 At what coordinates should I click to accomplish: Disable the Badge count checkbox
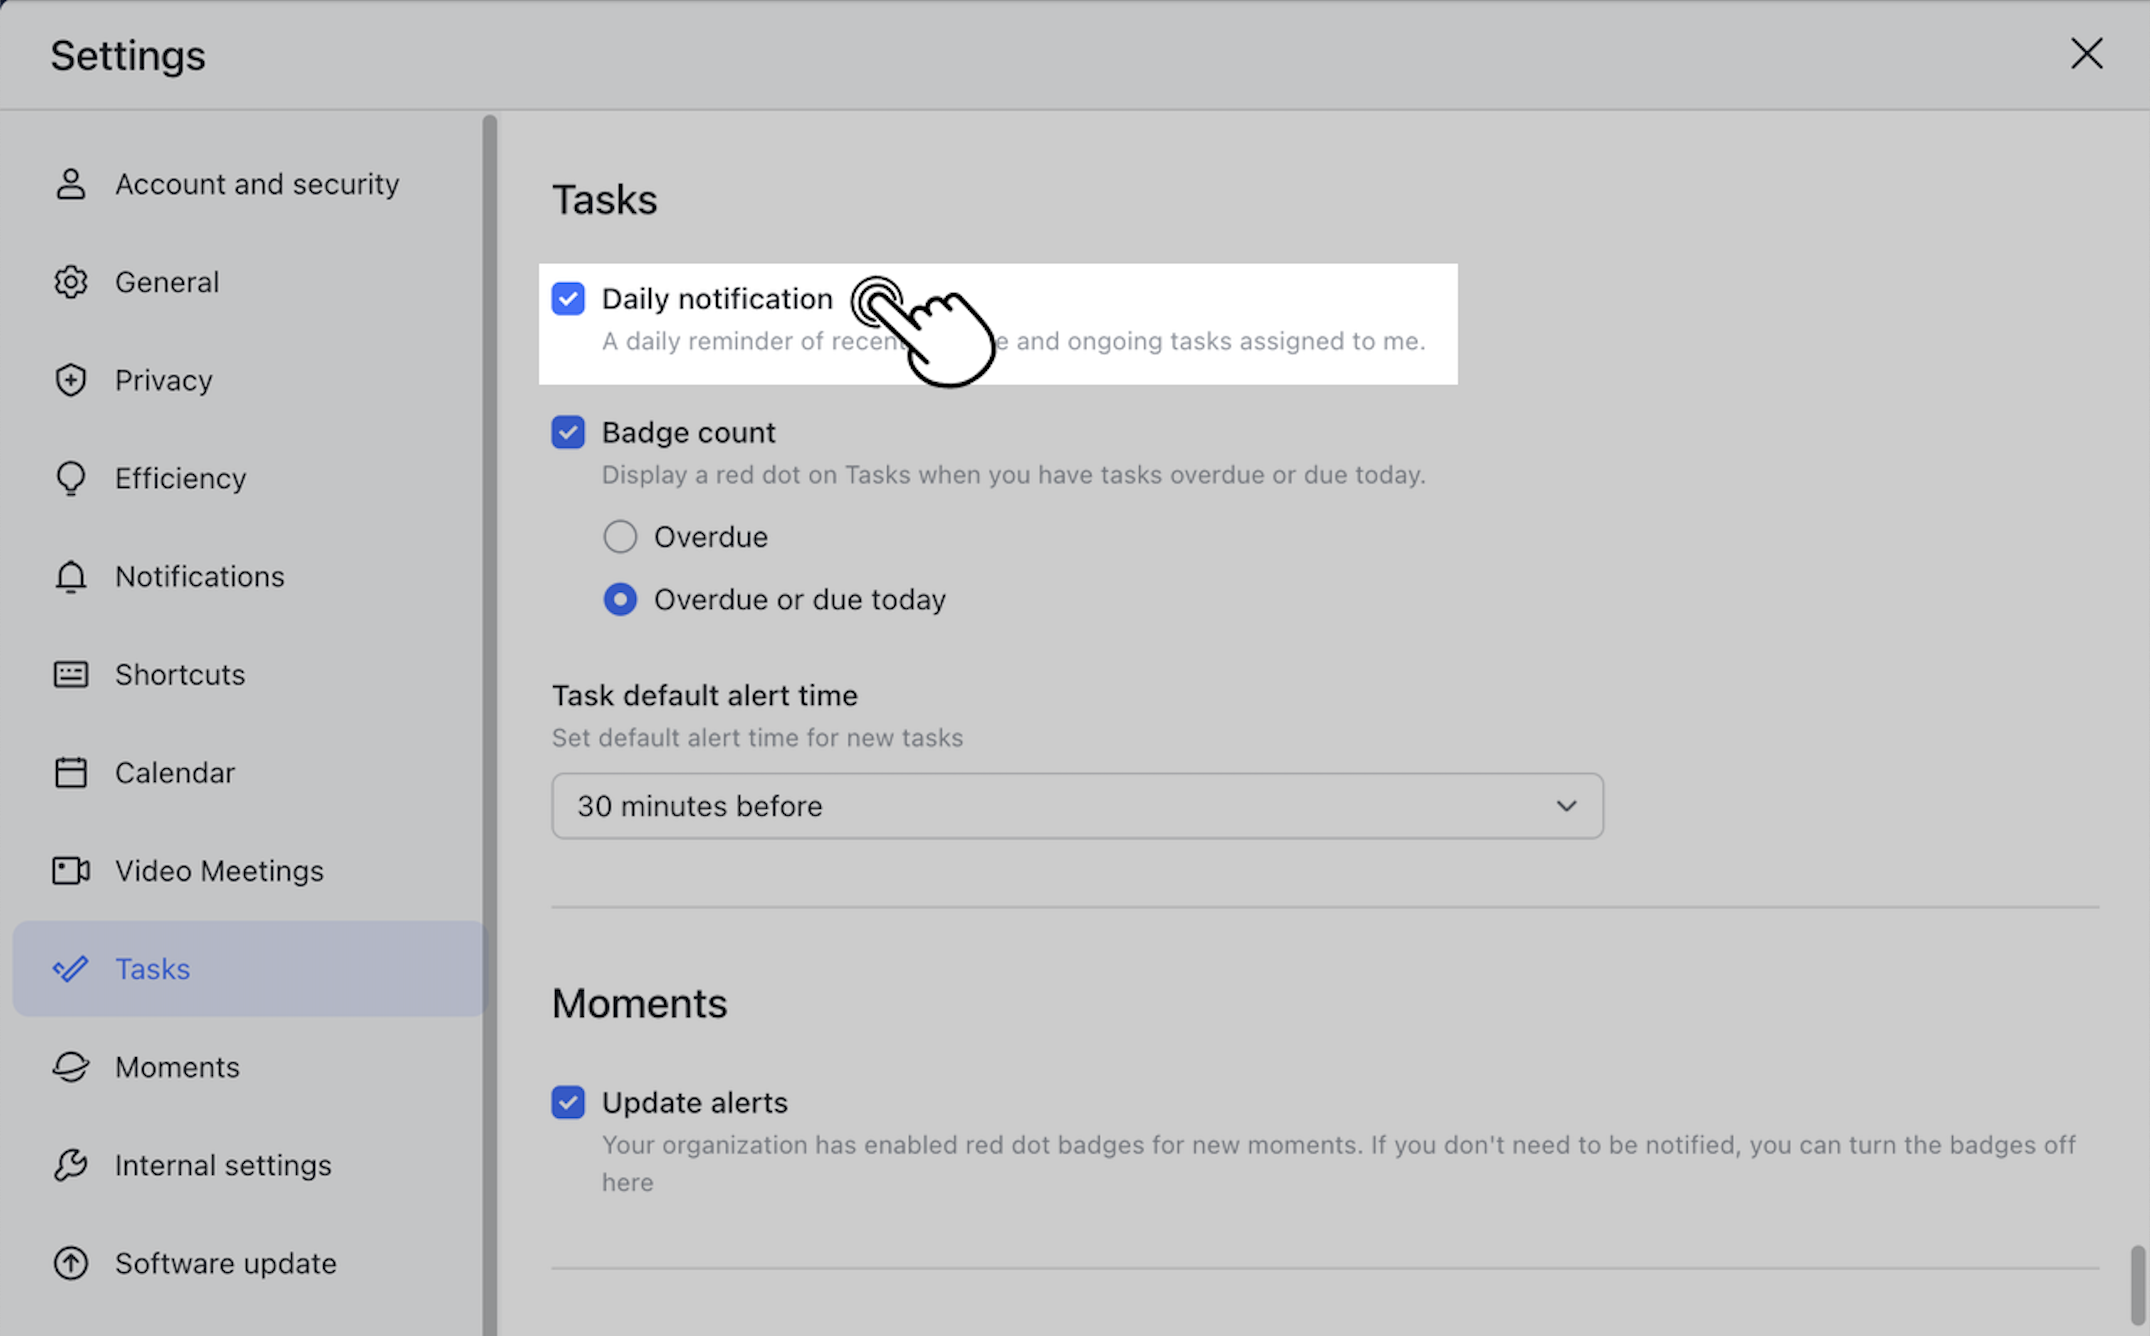[x=568, y=432]
